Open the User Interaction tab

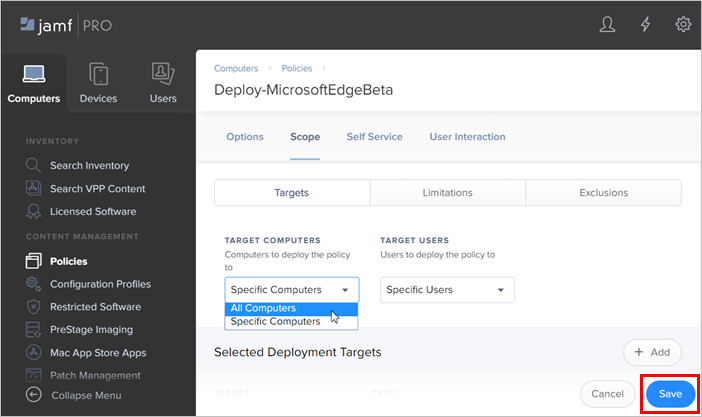click(467, 137)
